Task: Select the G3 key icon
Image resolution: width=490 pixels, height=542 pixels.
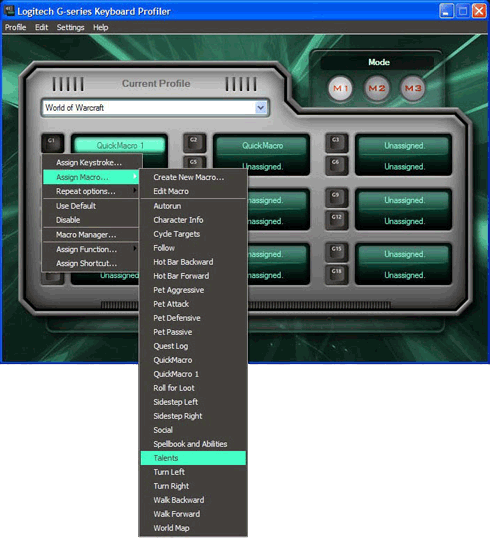Action: coord(337,142)
